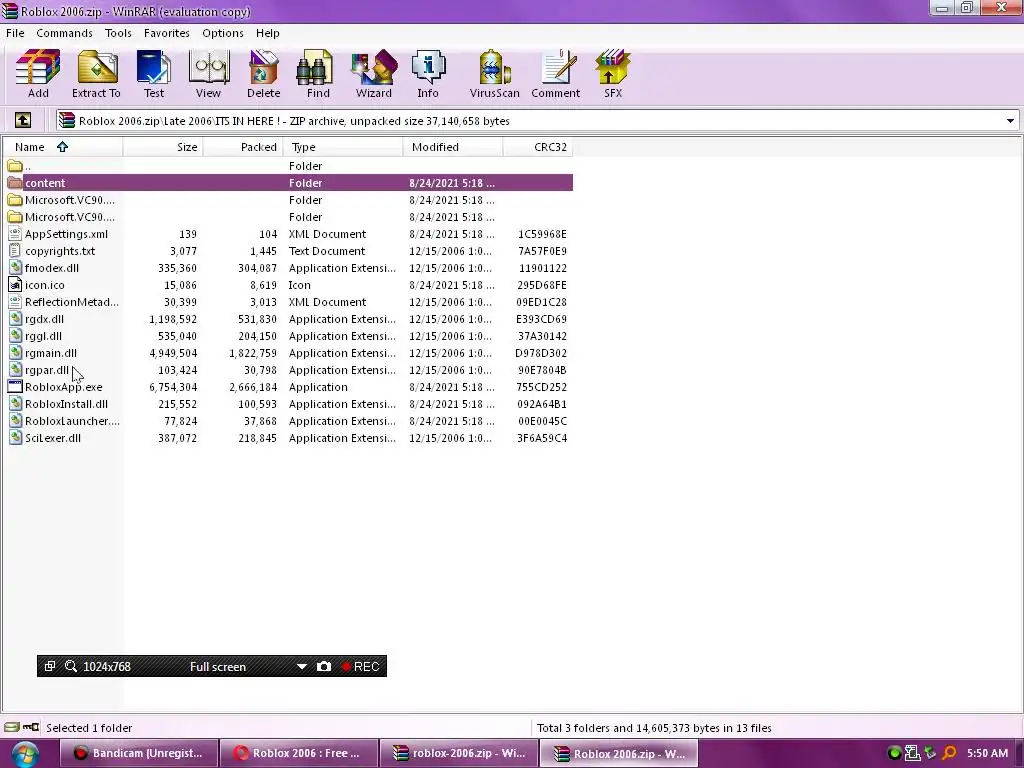This screenshot has width=1024, height=768.
Task: Open the Windows Start button
Action: 25,754
